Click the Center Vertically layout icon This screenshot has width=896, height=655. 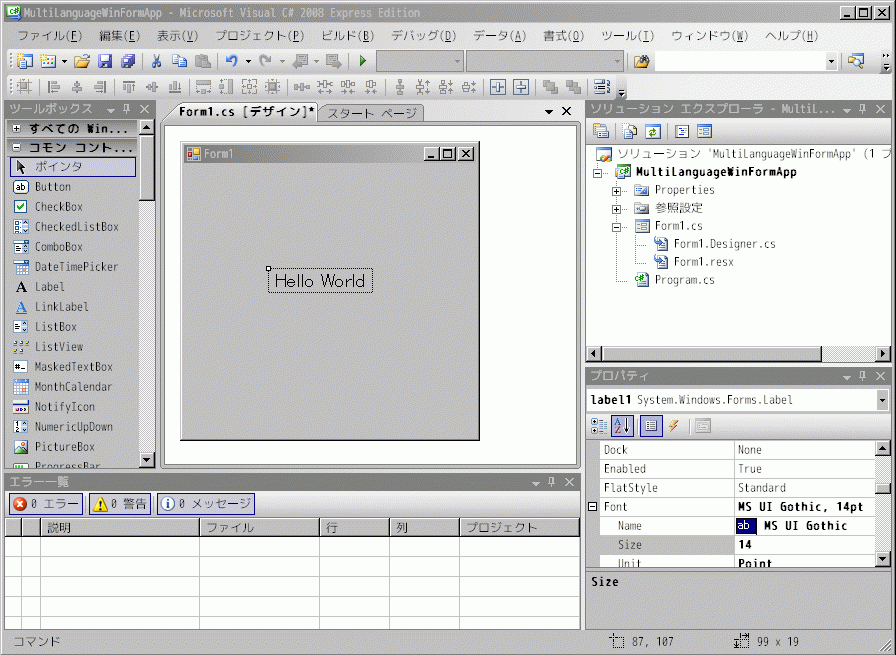tap(521, 87)
